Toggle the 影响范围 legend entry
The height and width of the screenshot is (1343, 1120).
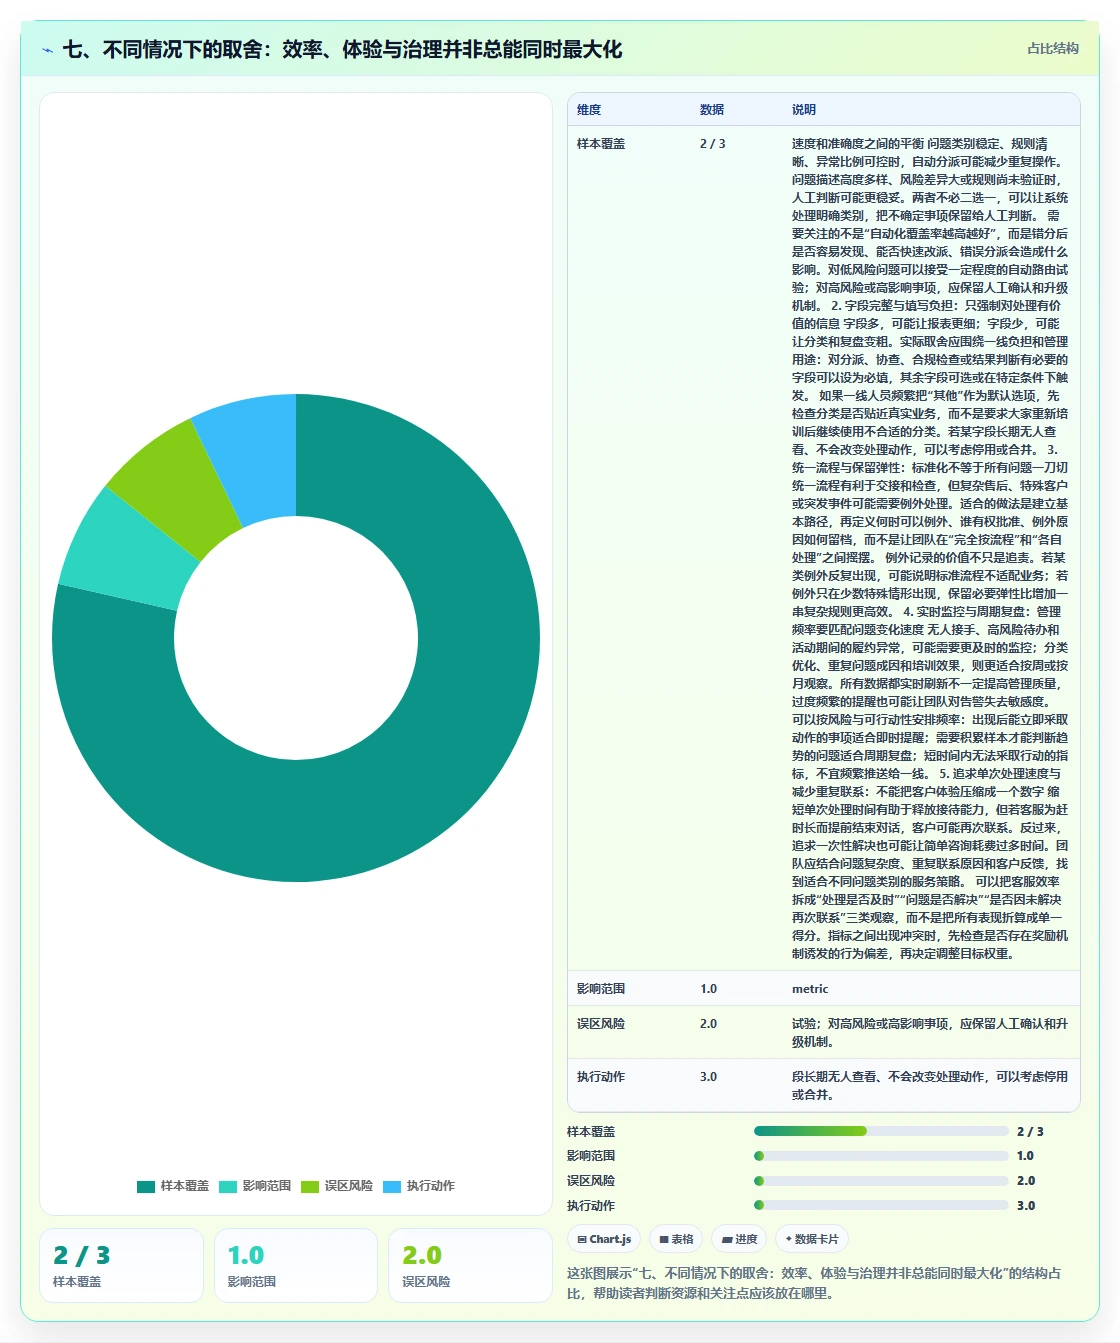(255, 1186)
